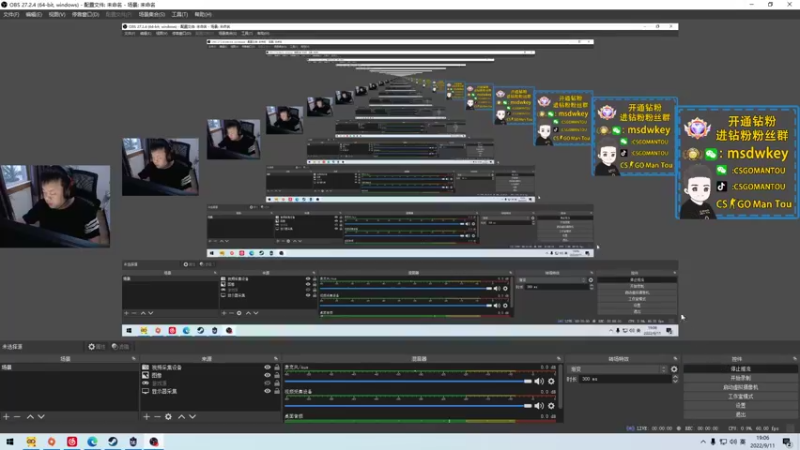Adjust the 视频采集设备 volume slider

coord(408,406)
